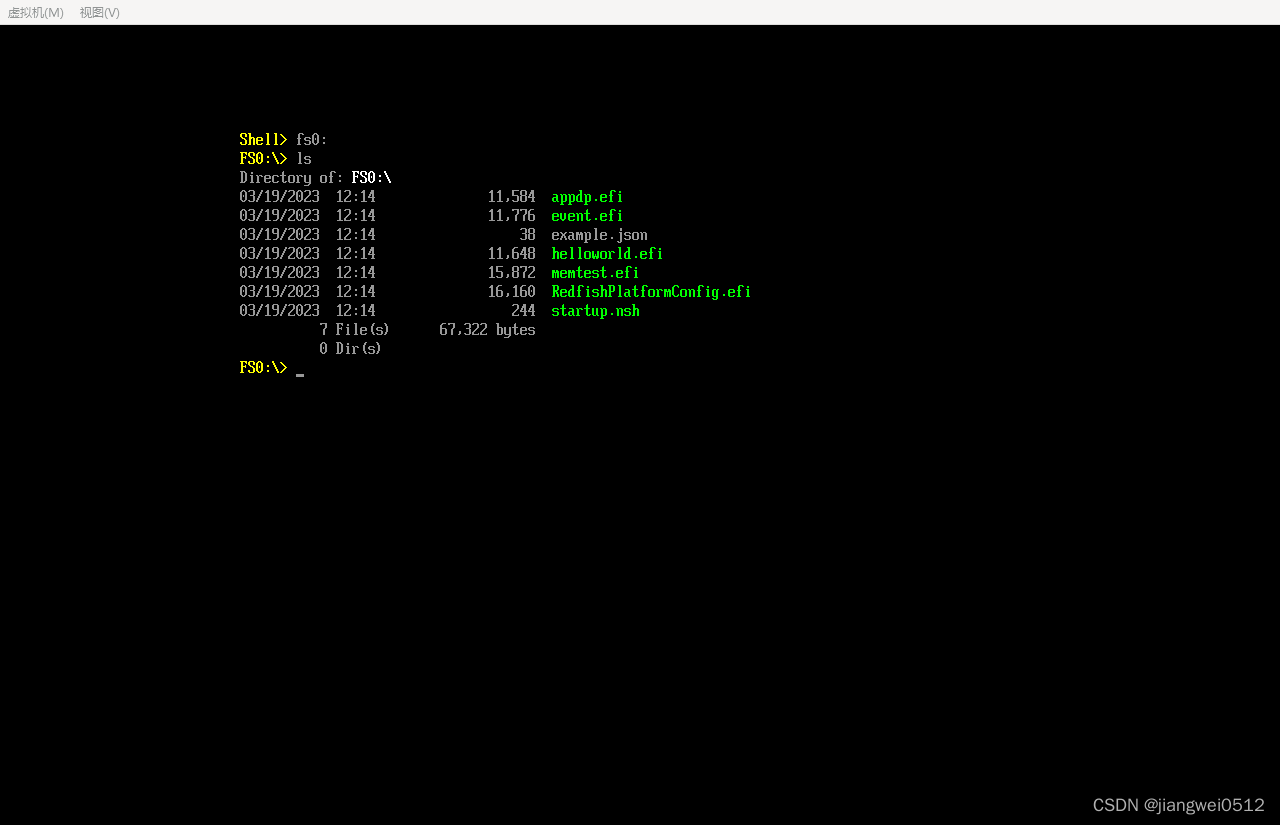1280x825 pixels.
Task: Select the Shell> prompt text
Action: (x=263, y=139)
